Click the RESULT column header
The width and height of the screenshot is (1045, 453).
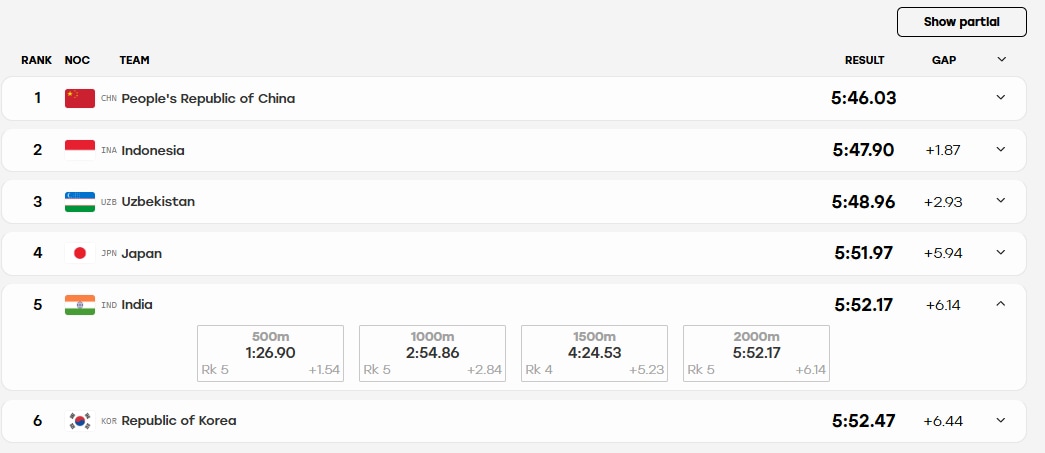(x=864, y=60)
